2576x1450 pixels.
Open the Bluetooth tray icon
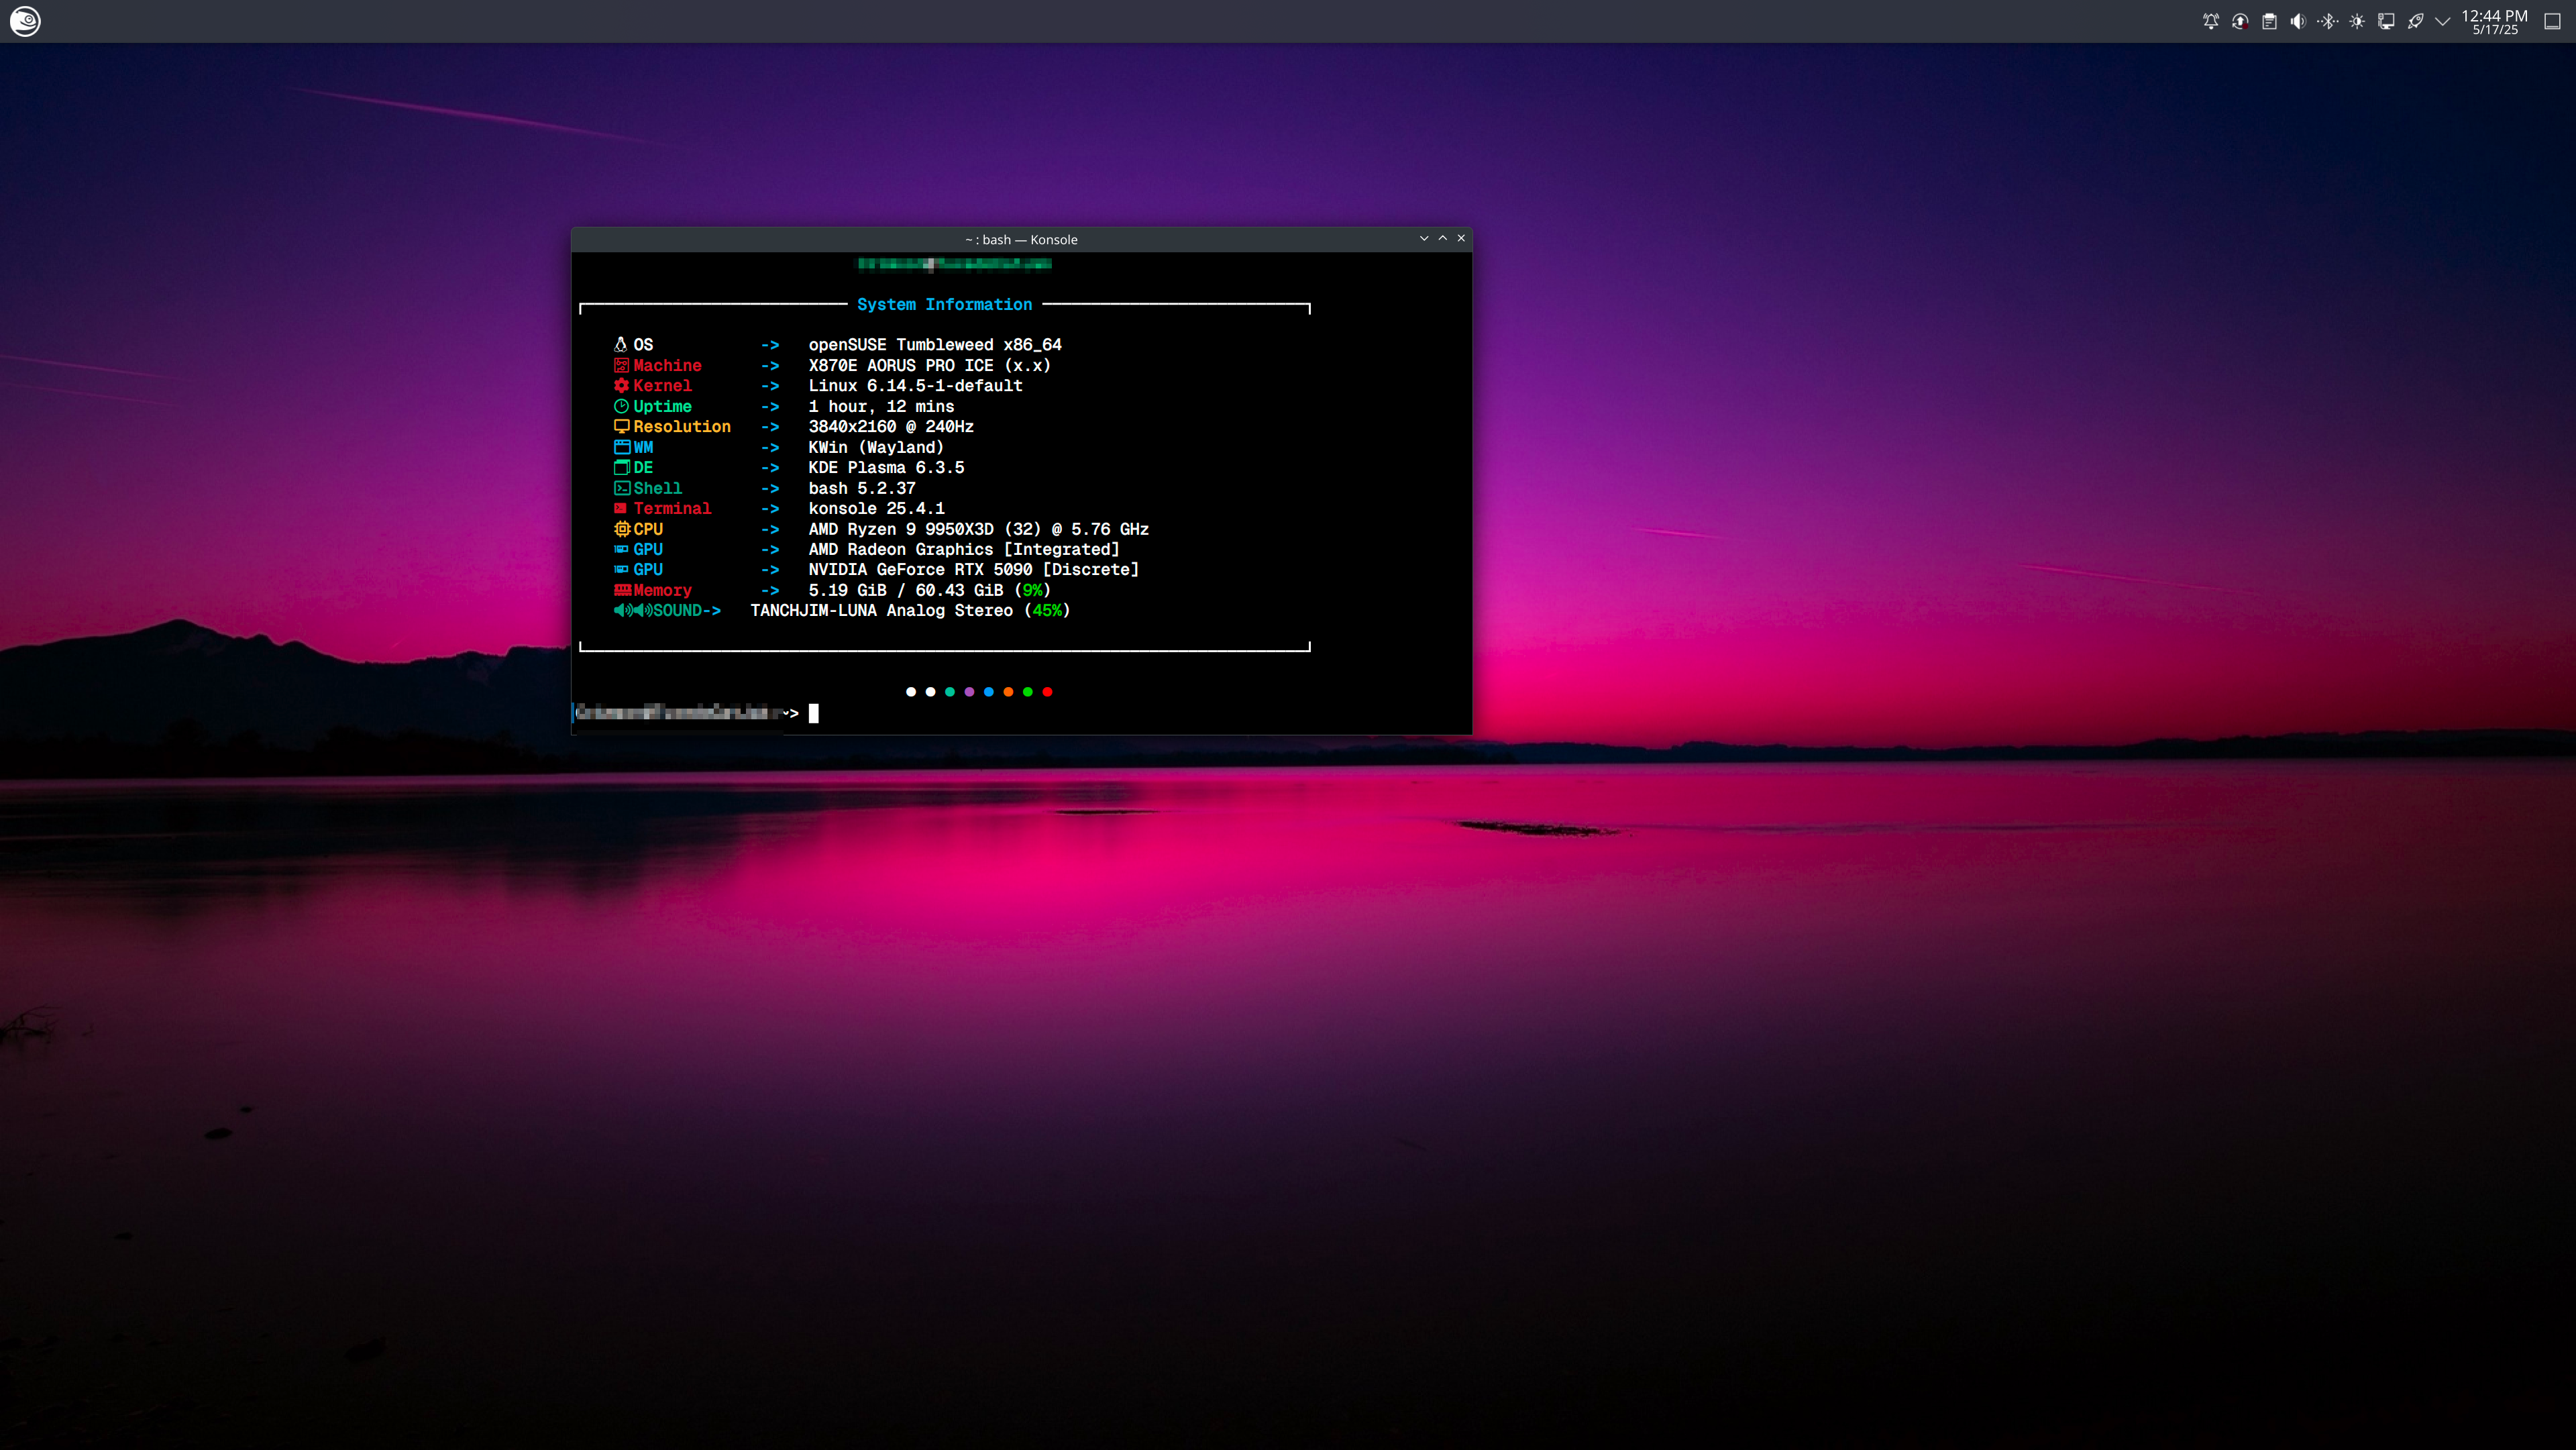[2328, 21]
